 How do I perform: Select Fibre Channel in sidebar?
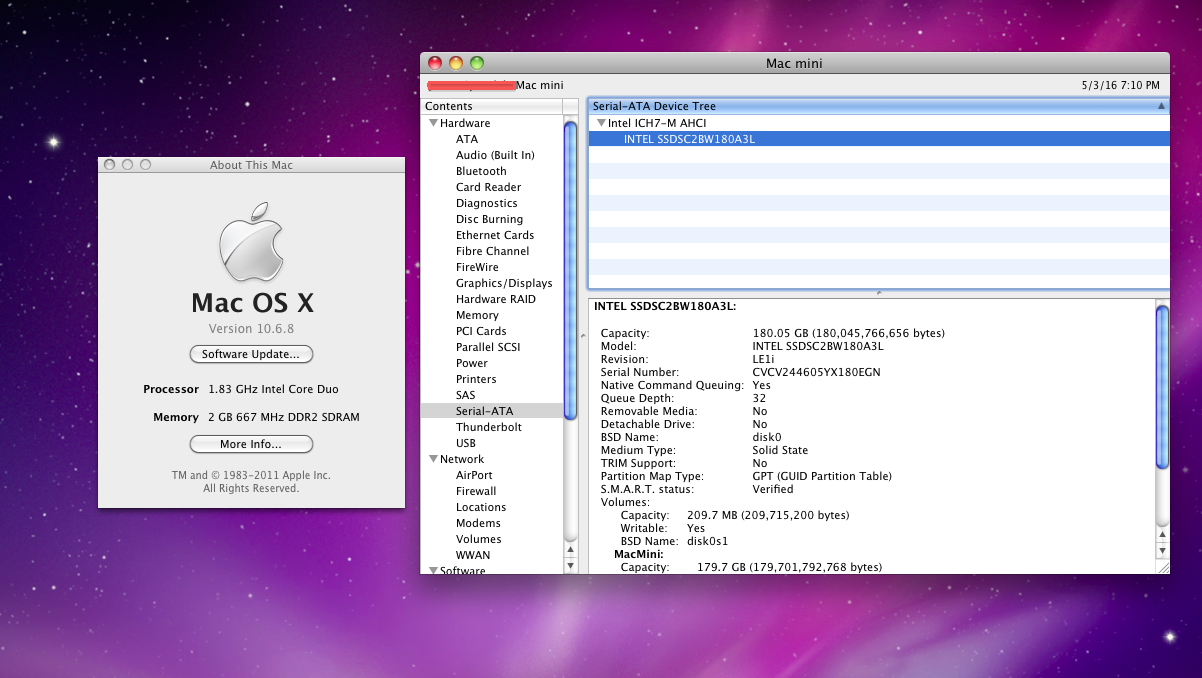click(492, 251)
